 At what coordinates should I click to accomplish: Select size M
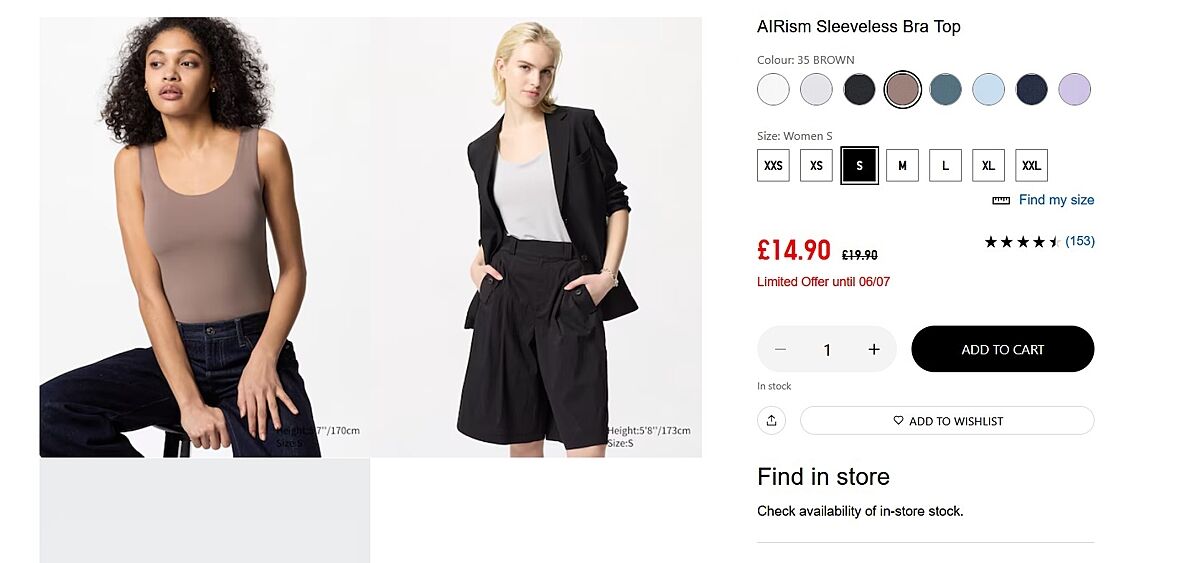(x=902, y=165)
